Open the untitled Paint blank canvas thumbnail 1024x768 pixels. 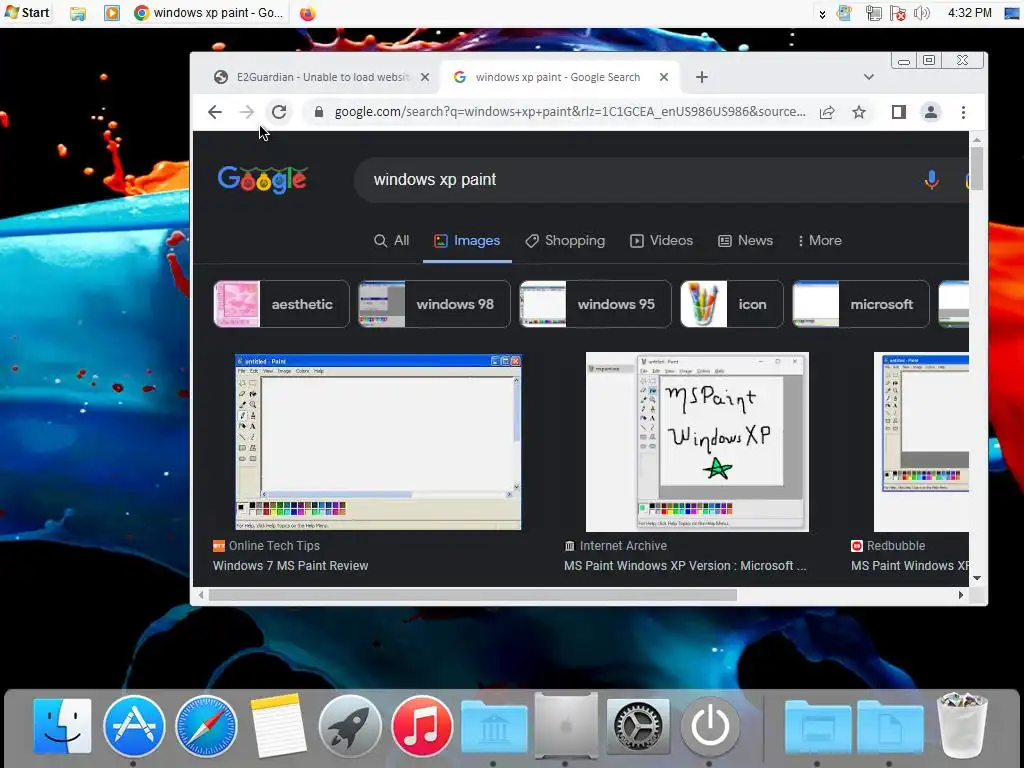(378, 442)
